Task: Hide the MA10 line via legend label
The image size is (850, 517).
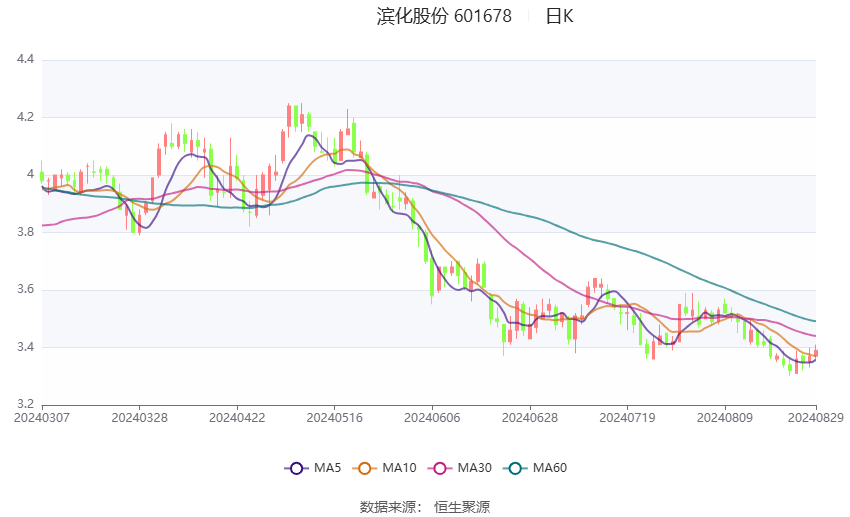Action: [x=399, y=468]
